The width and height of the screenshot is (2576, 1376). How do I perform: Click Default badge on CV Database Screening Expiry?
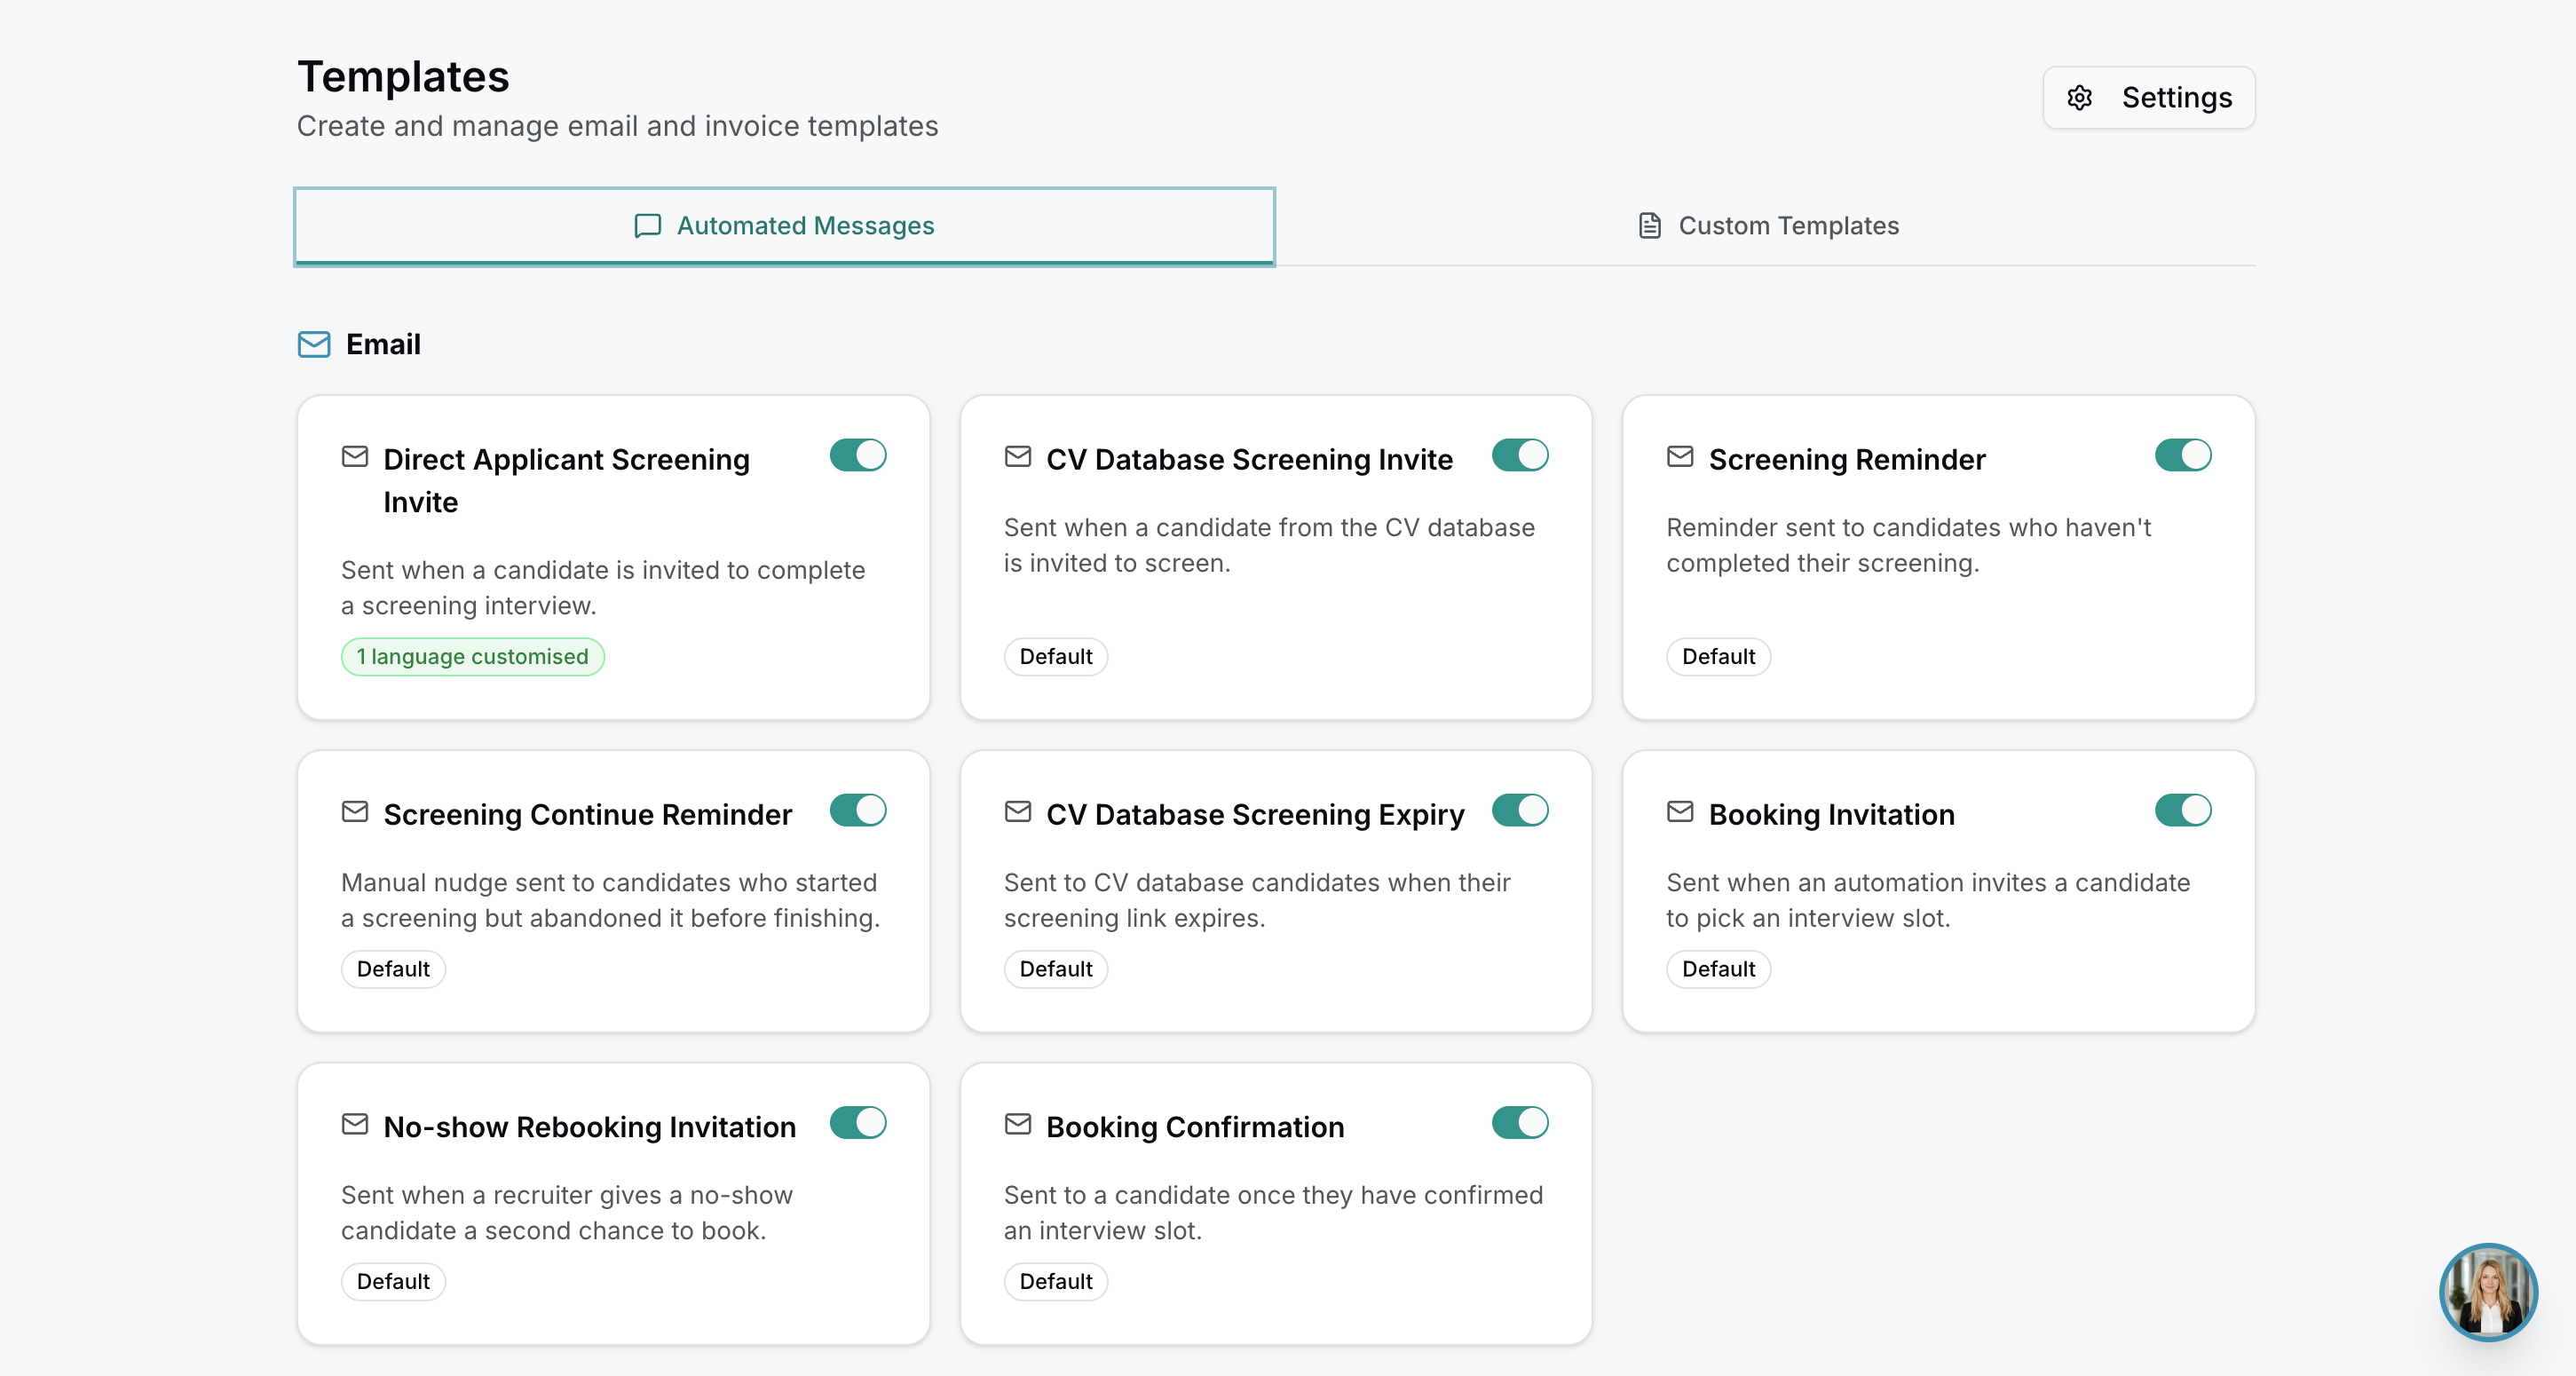(x=1056, y=969)
